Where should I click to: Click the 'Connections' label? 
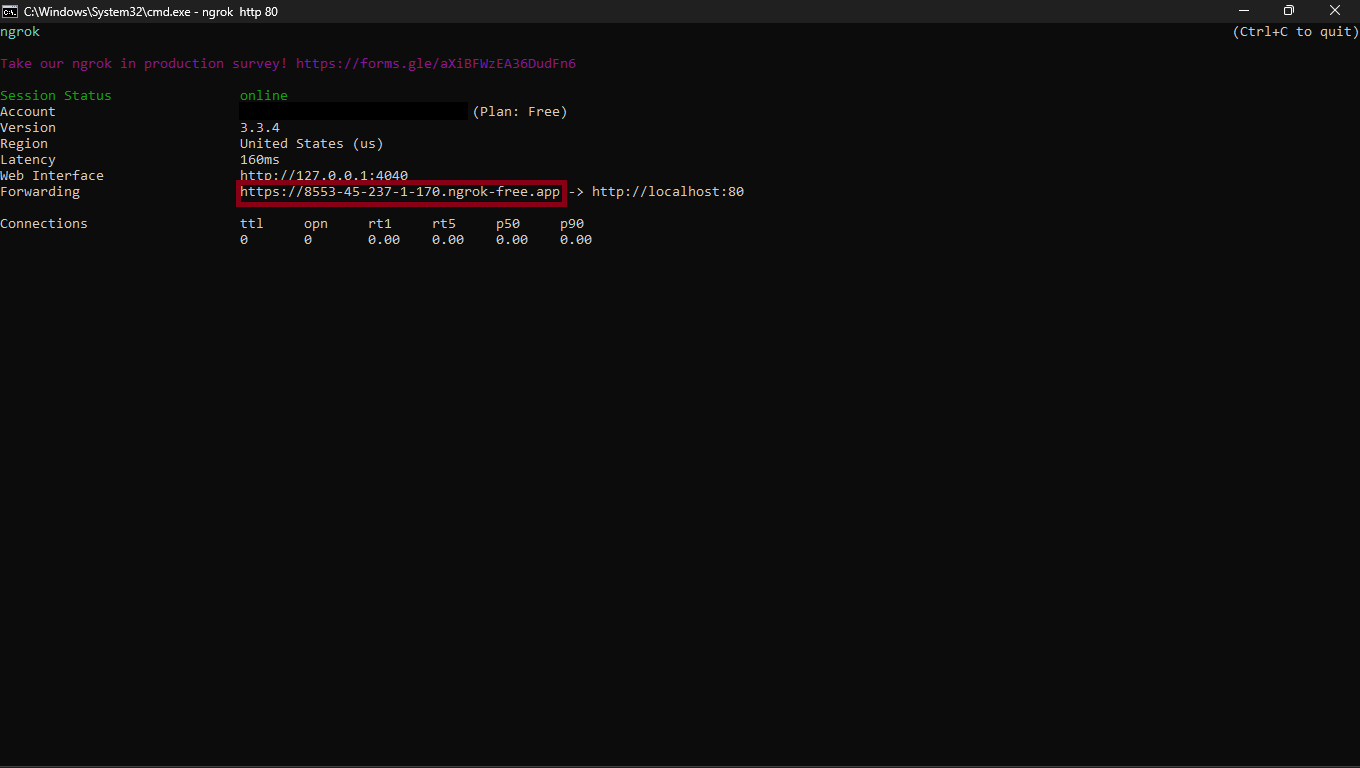tap(44, 224)
